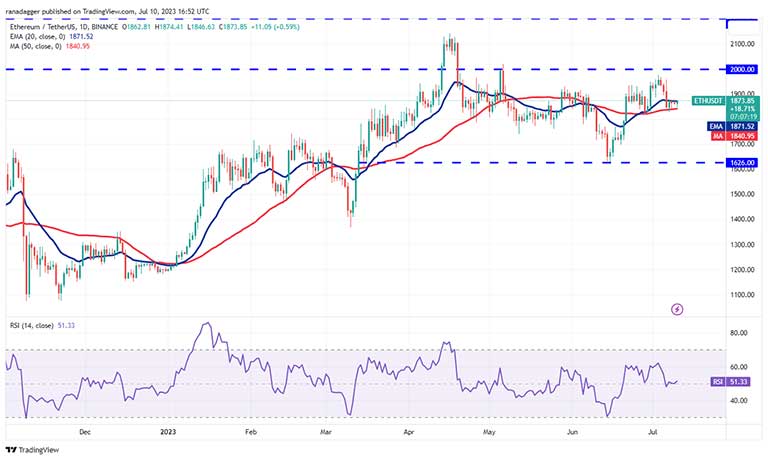Click the 2000.00 blue level label
The height and width of the screenshot is (463, 768).
pos(742,70)
